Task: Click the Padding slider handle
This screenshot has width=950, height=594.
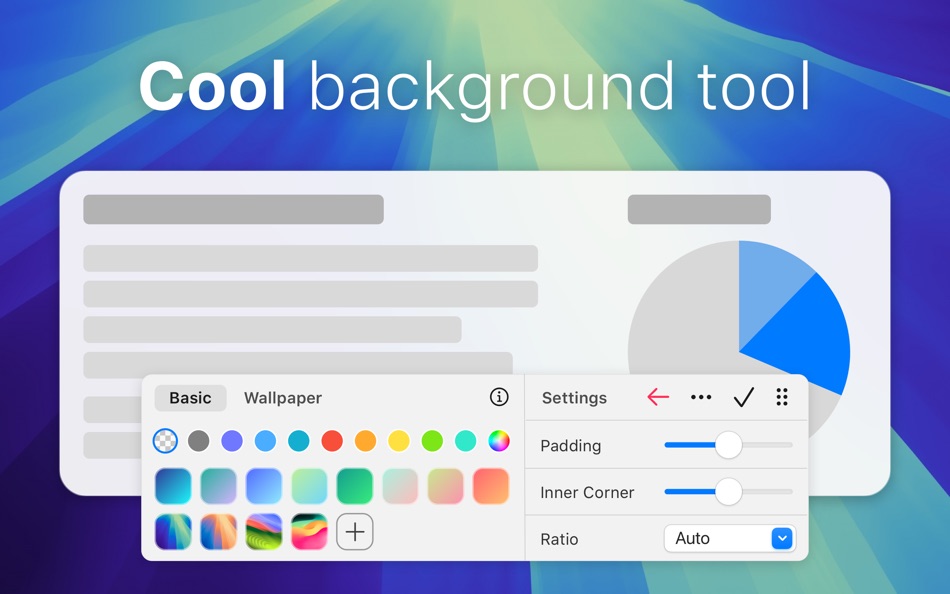Action: point(728,445)
